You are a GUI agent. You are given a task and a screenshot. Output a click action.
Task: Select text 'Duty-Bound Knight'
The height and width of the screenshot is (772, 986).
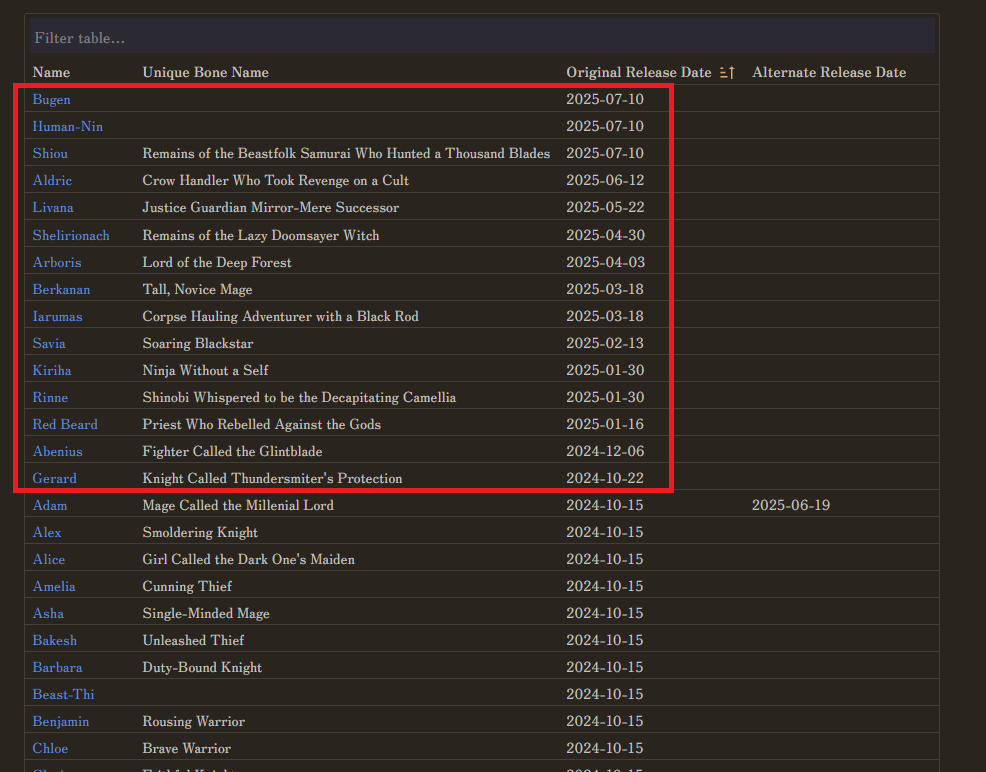tap(202, 668)
